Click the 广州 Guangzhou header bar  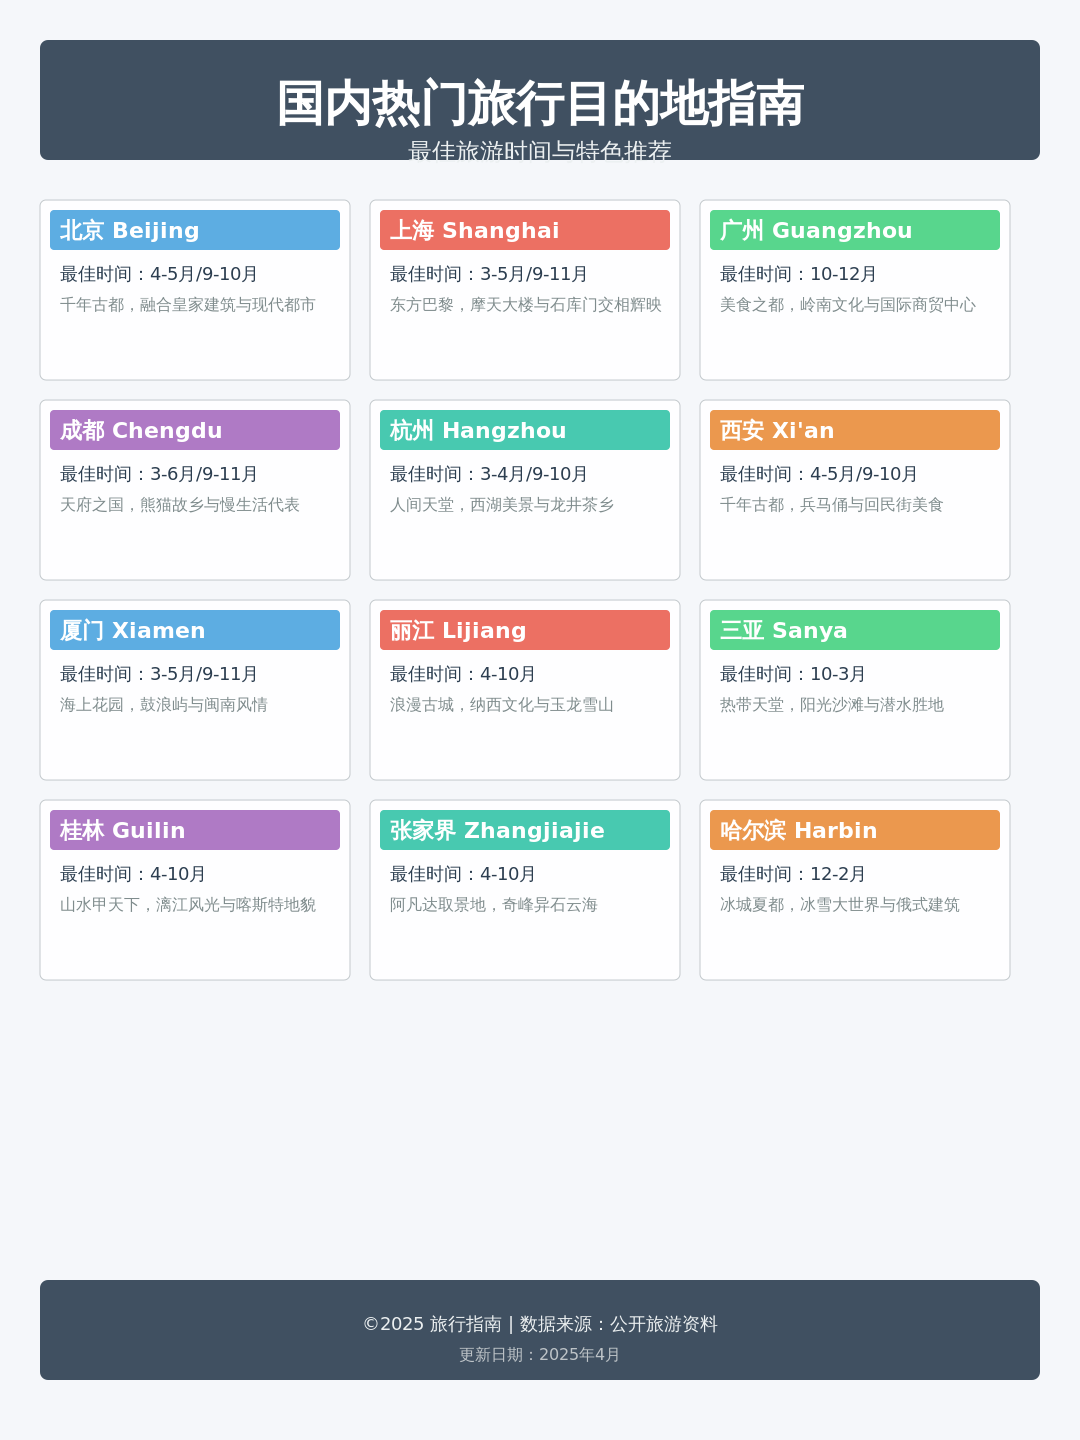pos(855,230)
